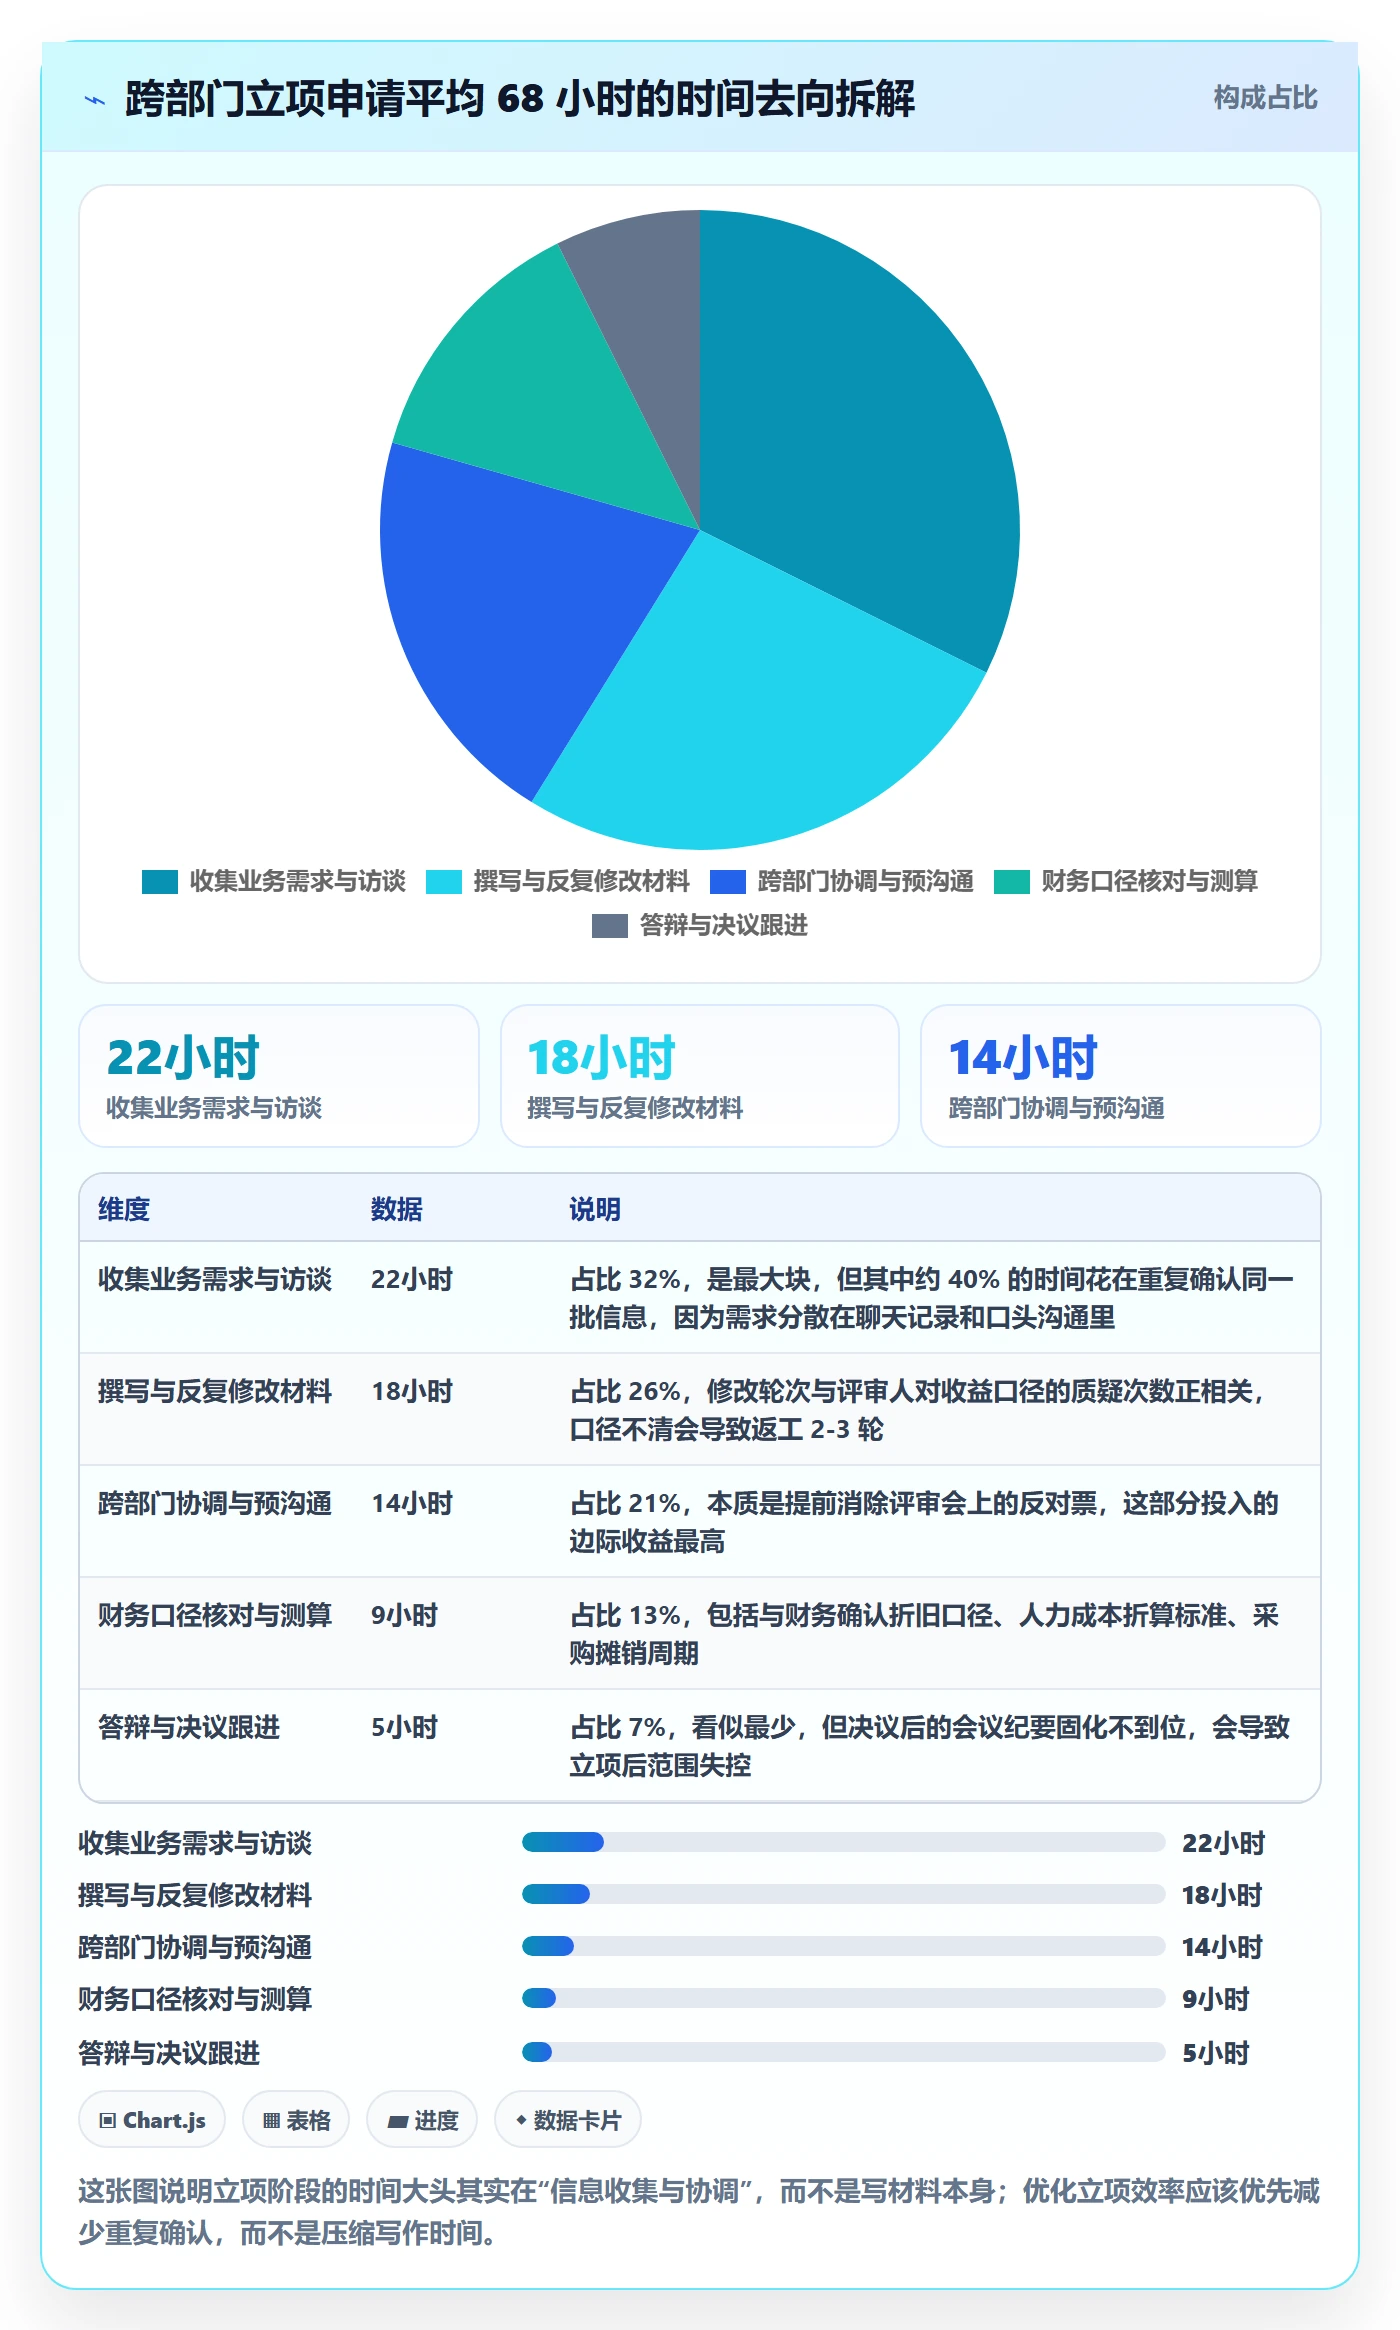Toggle the 撰写与反复修改材料 legend swatch
1400x2330 pixels.
[x=444, y=882]
